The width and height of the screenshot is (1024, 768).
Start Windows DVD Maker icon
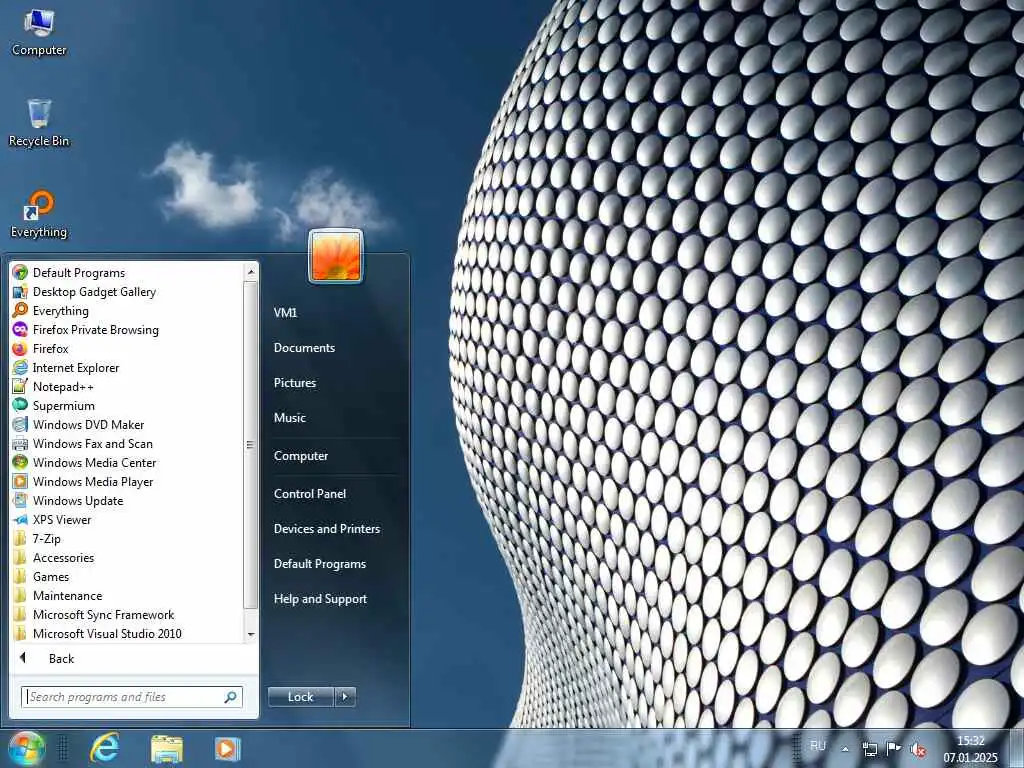[x=20, y=424]
